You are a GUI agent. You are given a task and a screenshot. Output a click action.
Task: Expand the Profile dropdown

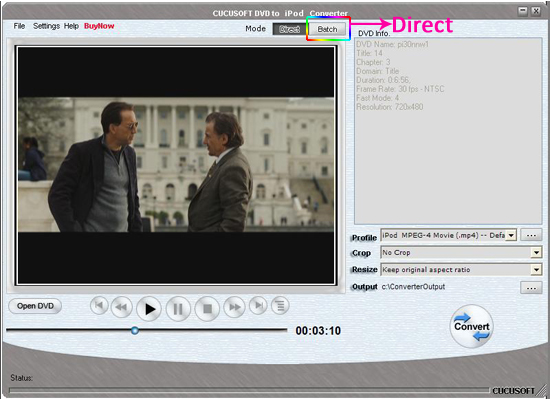click(511, 235)
